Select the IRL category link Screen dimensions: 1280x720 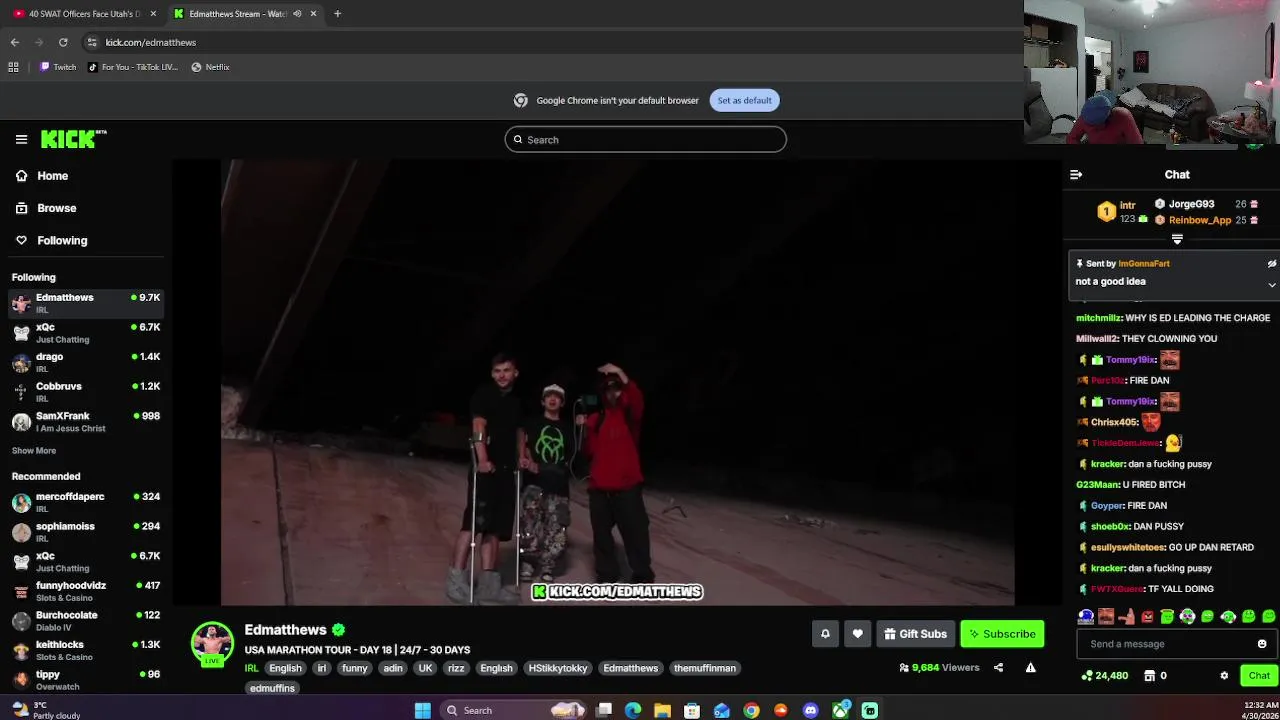click(252, 668)
